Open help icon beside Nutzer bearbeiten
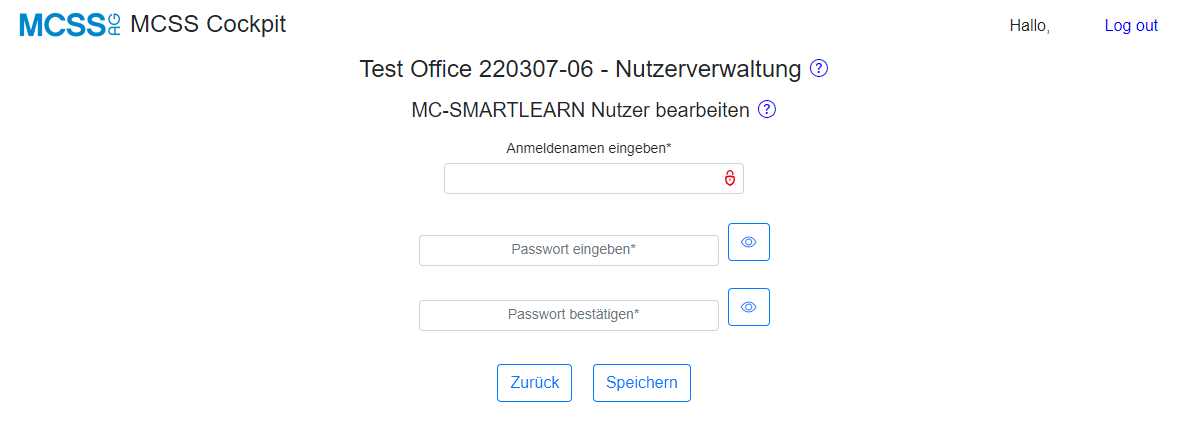 [x=767, y=110]
